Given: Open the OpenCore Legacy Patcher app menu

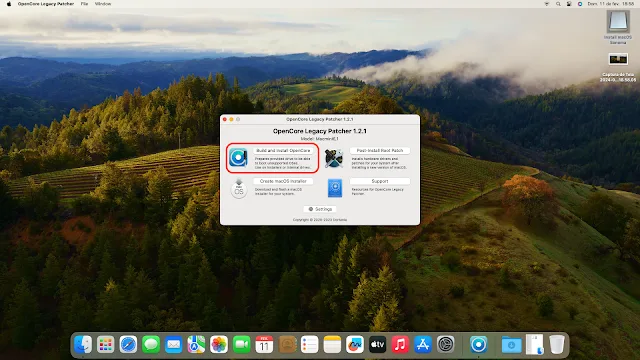Looking at the screenshot, I should pyautogui.click(x=46, y=4).
